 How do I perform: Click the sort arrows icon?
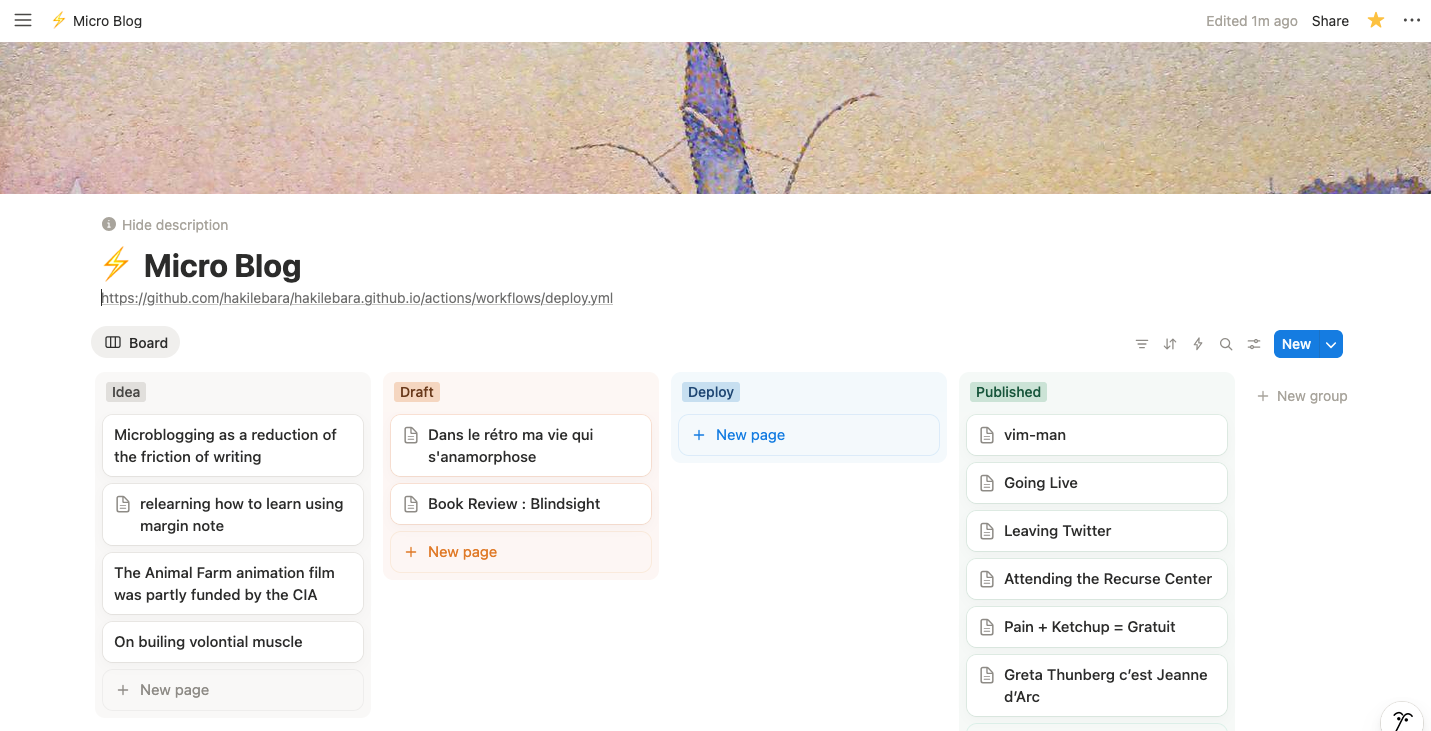coord(1170,344)
